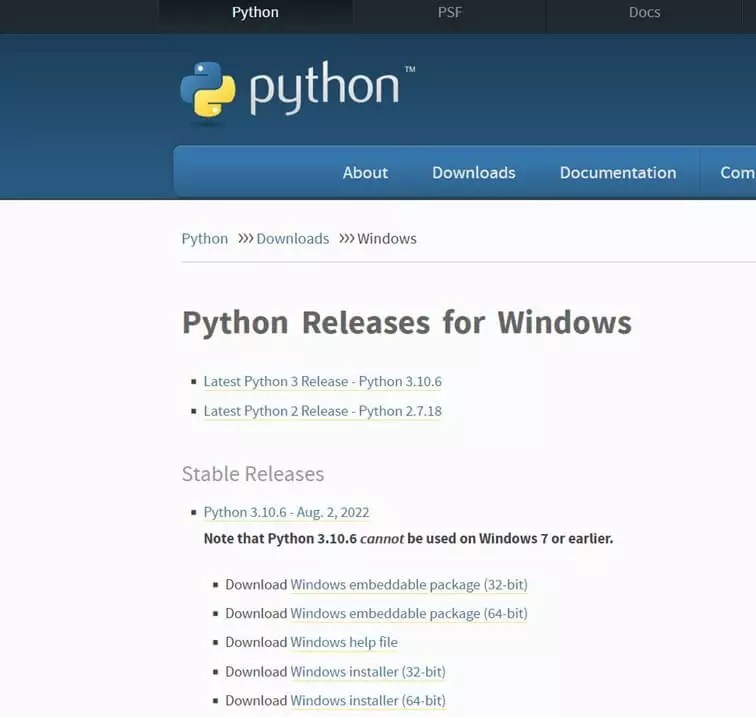The width and height of the screenshot is (756, 717).
Task: Download Windows embeddable package (64-bit)
Action: click(x=409, y=613)
